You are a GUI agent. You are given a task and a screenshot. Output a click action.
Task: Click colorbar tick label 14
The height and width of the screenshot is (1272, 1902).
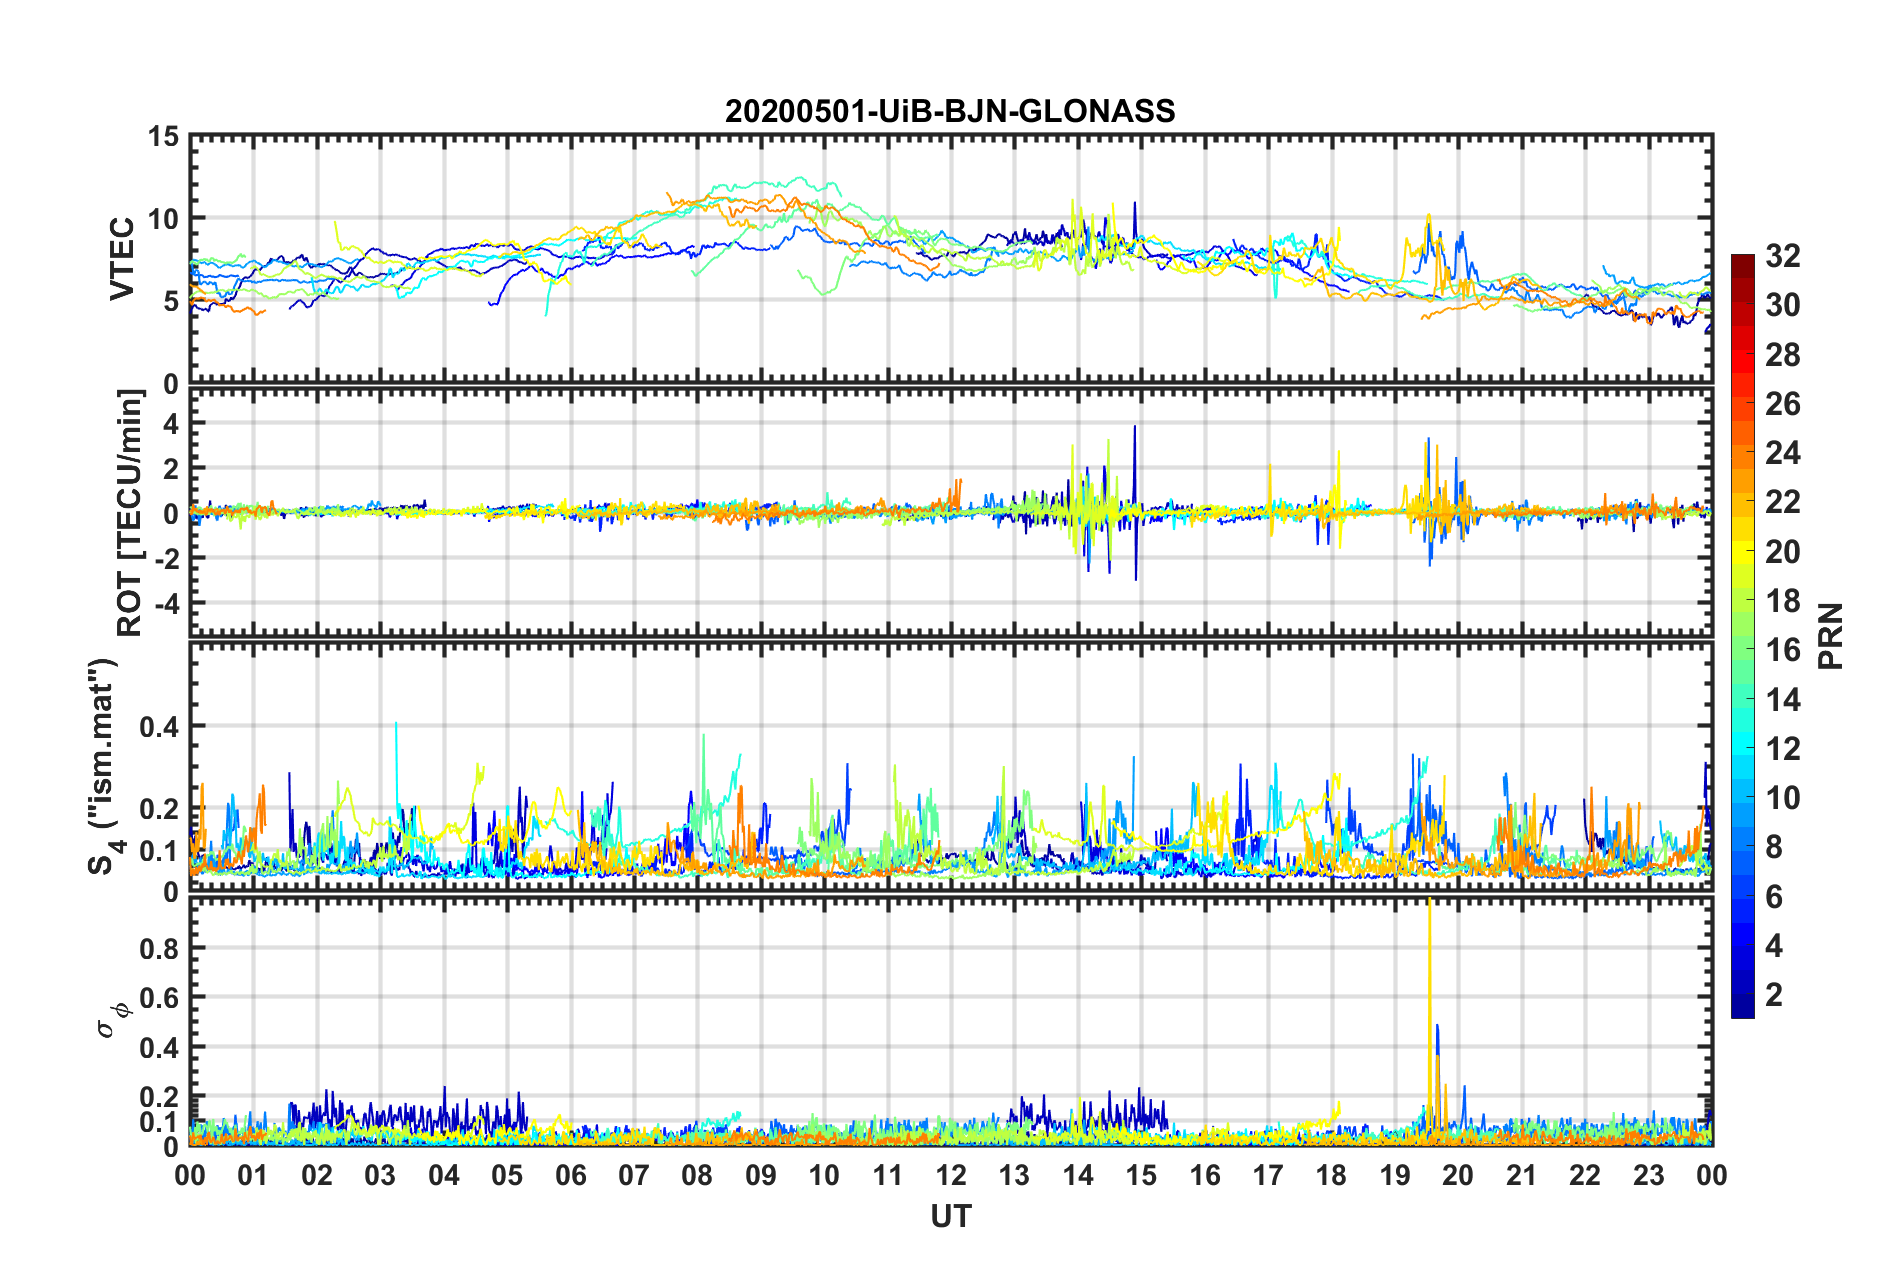point(1782,700)
